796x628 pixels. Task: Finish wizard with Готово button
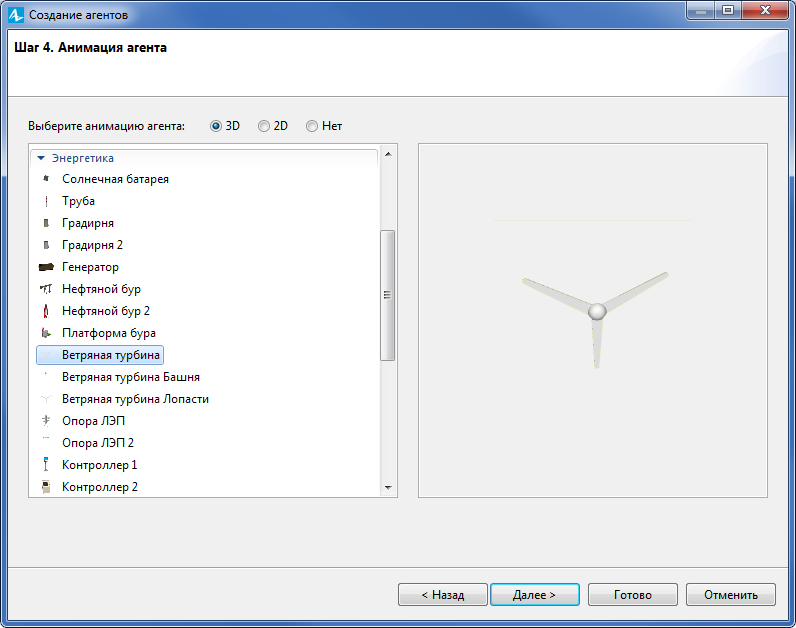click(x=633, y=594)
